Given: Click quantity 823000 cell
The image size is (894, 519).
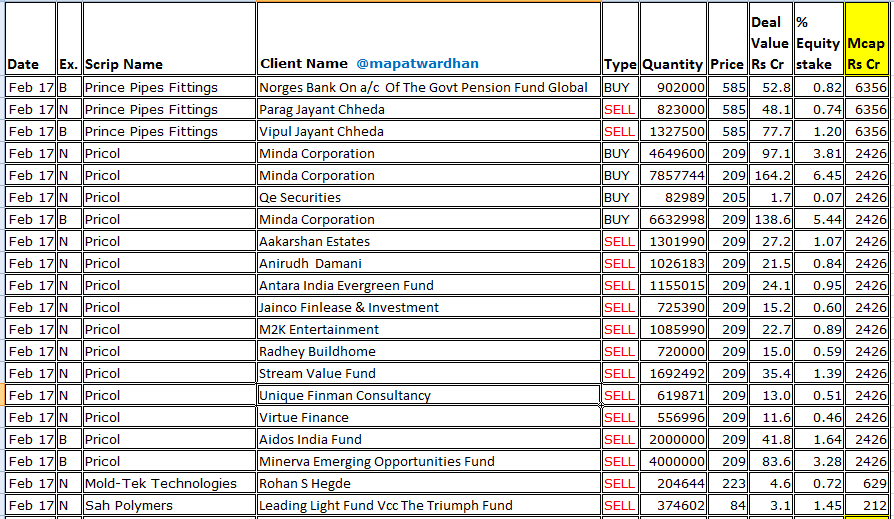Looking at the screenshot, I should [x=673, y=110].
